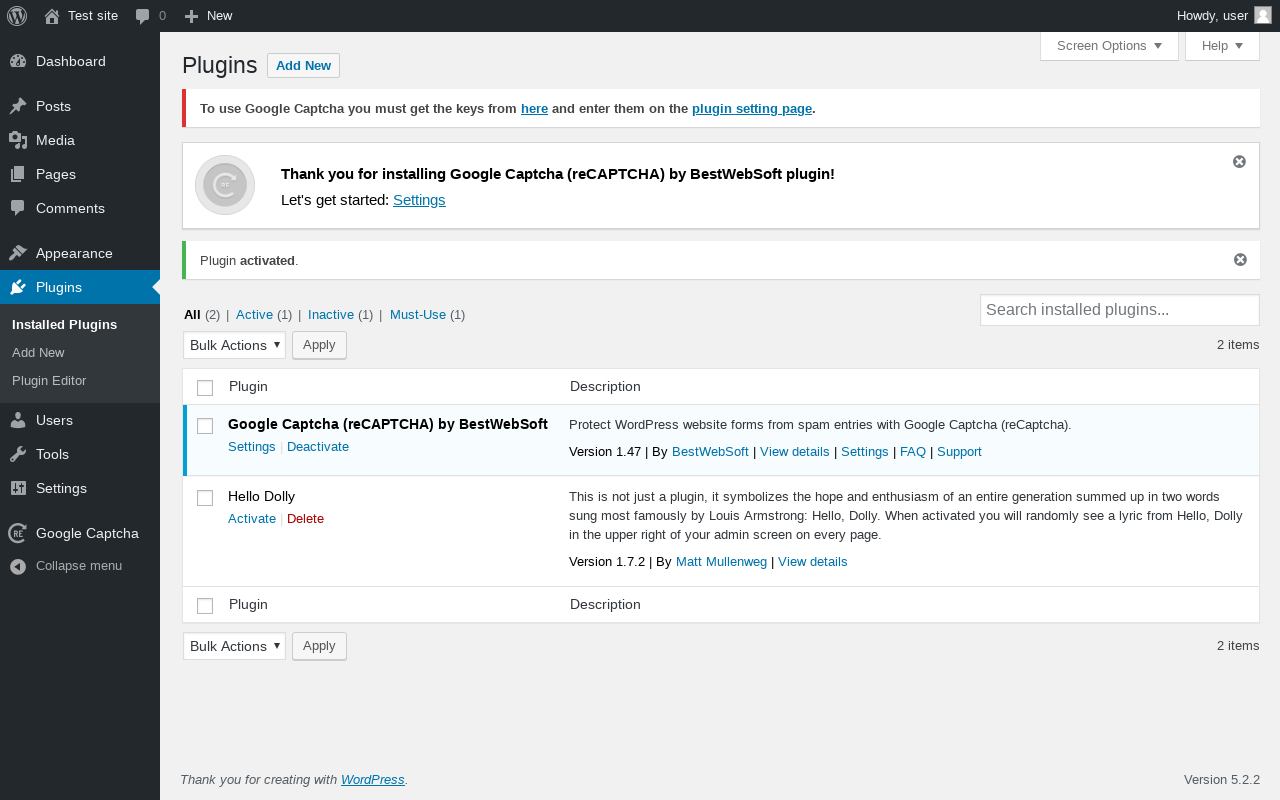Open Appearance via the paintbrush icon
1280x800 pixels.
18,253
